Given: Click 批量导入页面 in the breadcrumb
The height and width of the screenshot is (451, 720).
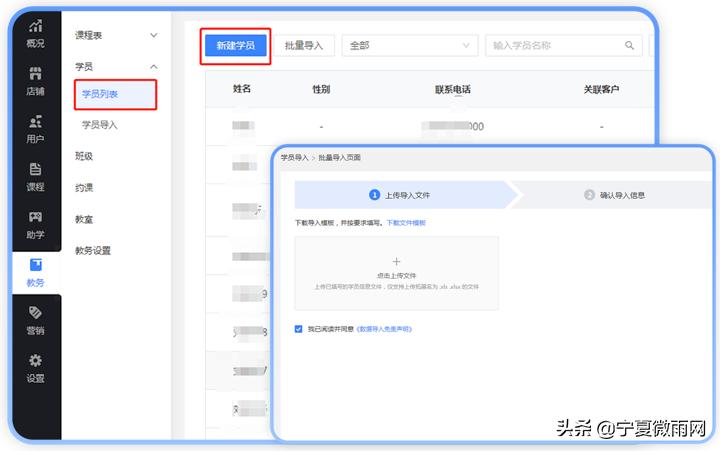Looking at the screenshot, I should (x=339, y=158).
